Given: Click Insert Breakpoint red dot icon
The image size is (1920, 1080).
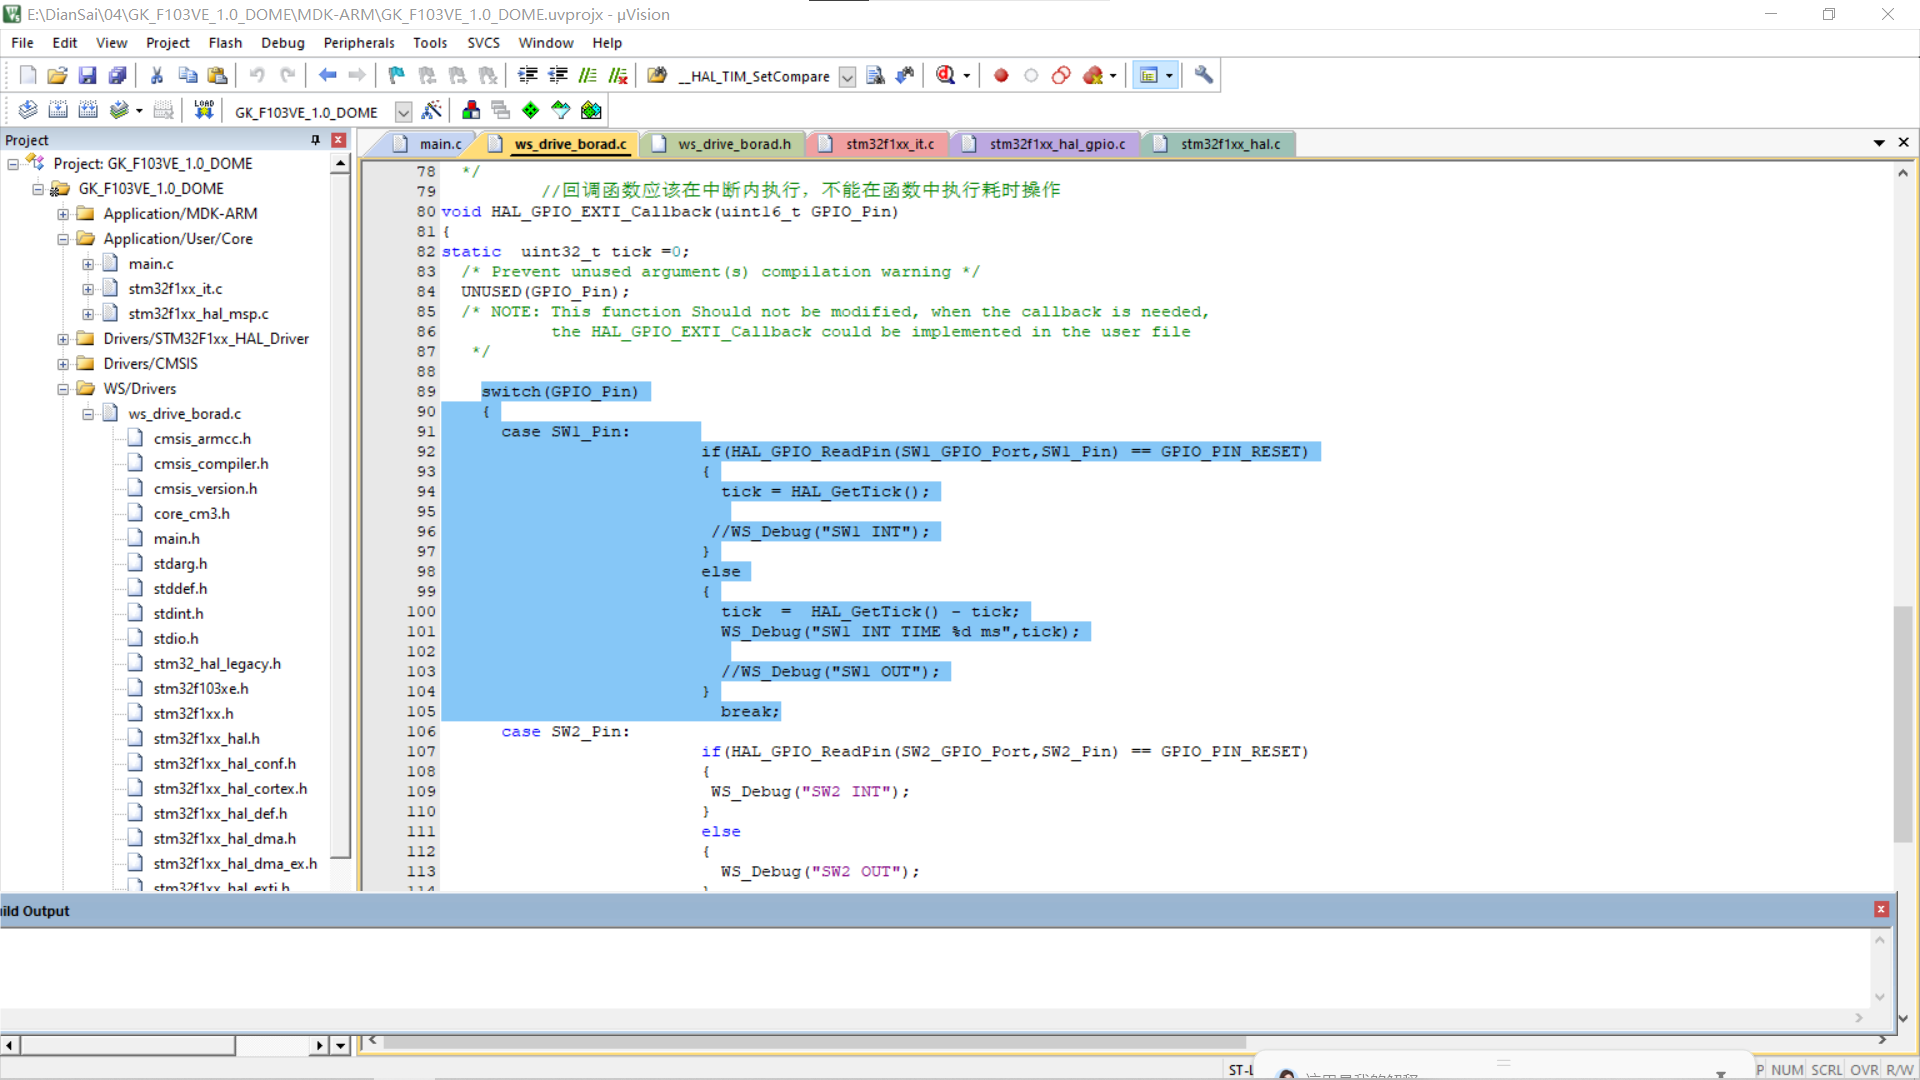Looking at the screenshot, I should click(x=1001, y=75).
